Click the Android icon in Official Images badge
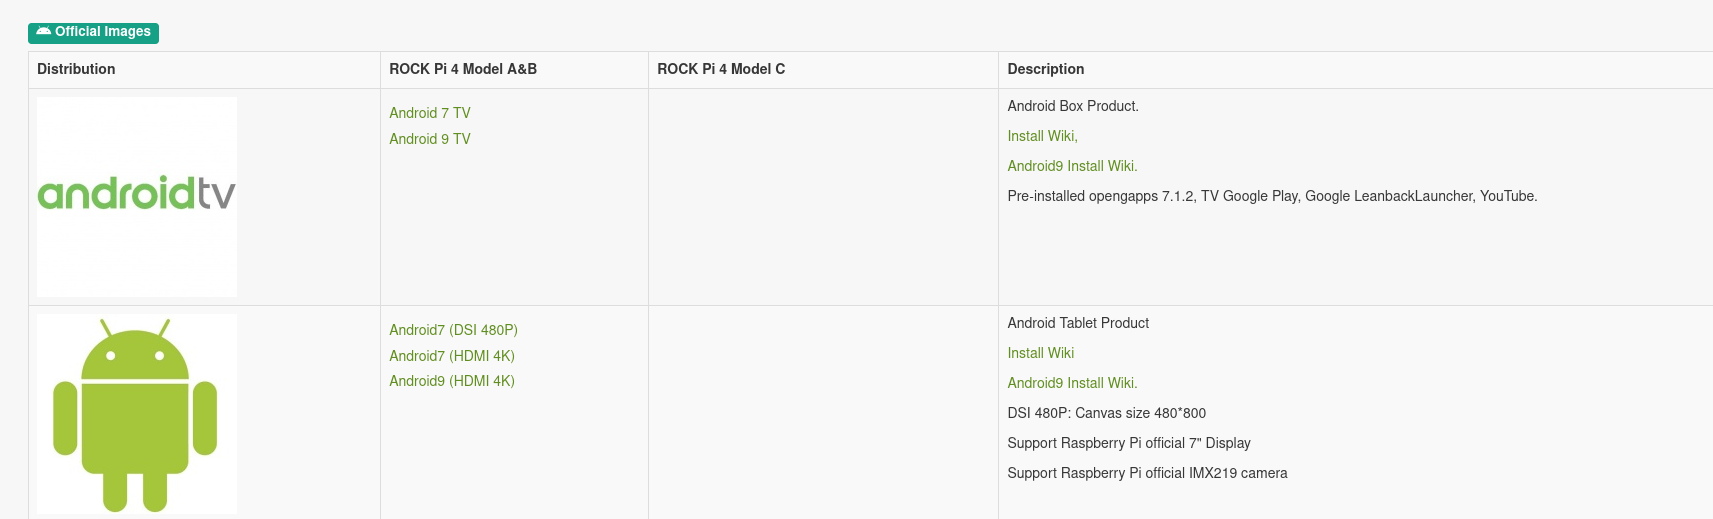Image resolution: width=1713 pixels, height=519 pixels. click(x=43, y=32)
